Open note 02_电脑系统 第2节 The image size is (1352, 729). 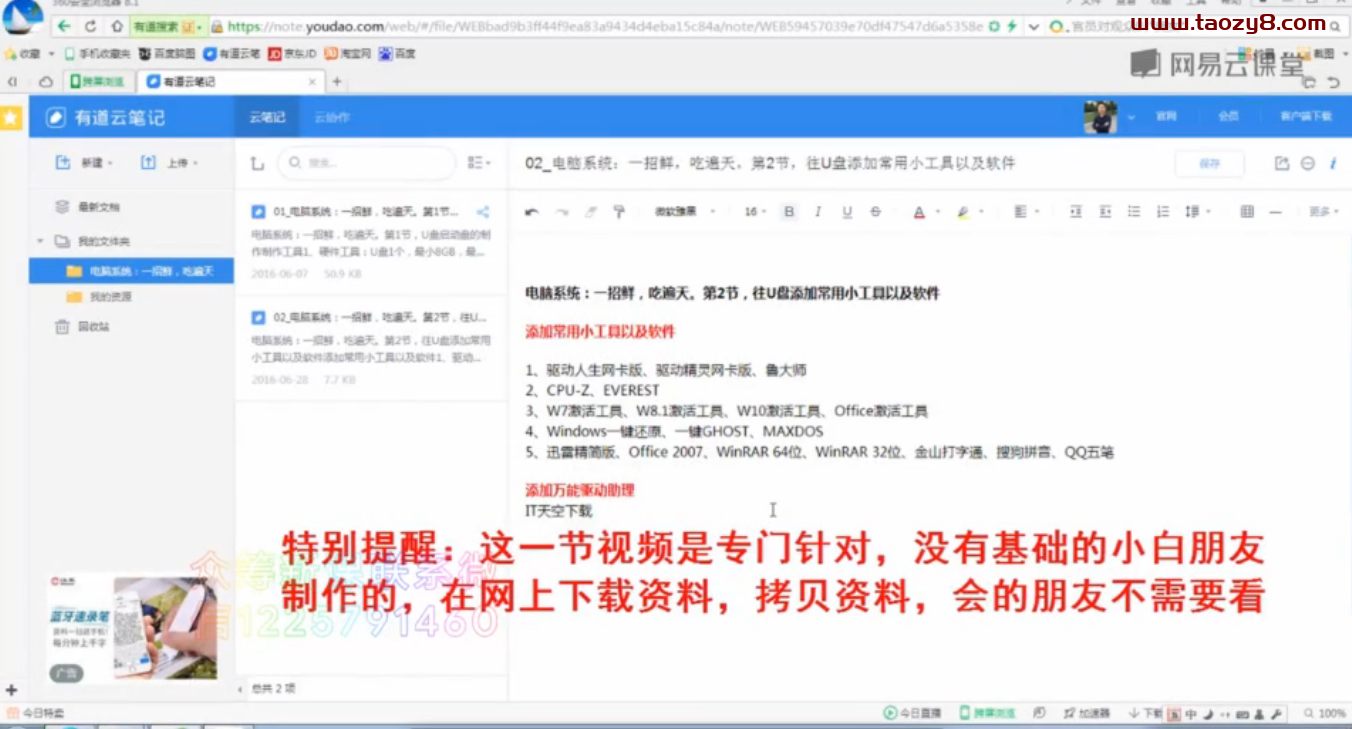371,347
